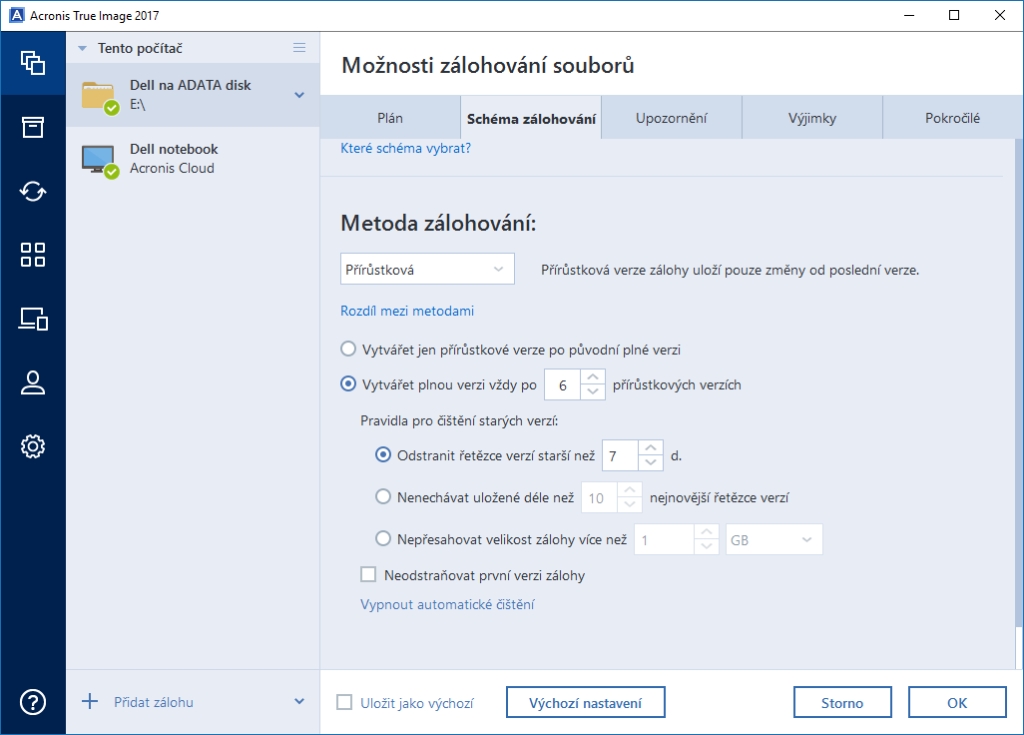Open the Account user icon

[x=33, y=383]
